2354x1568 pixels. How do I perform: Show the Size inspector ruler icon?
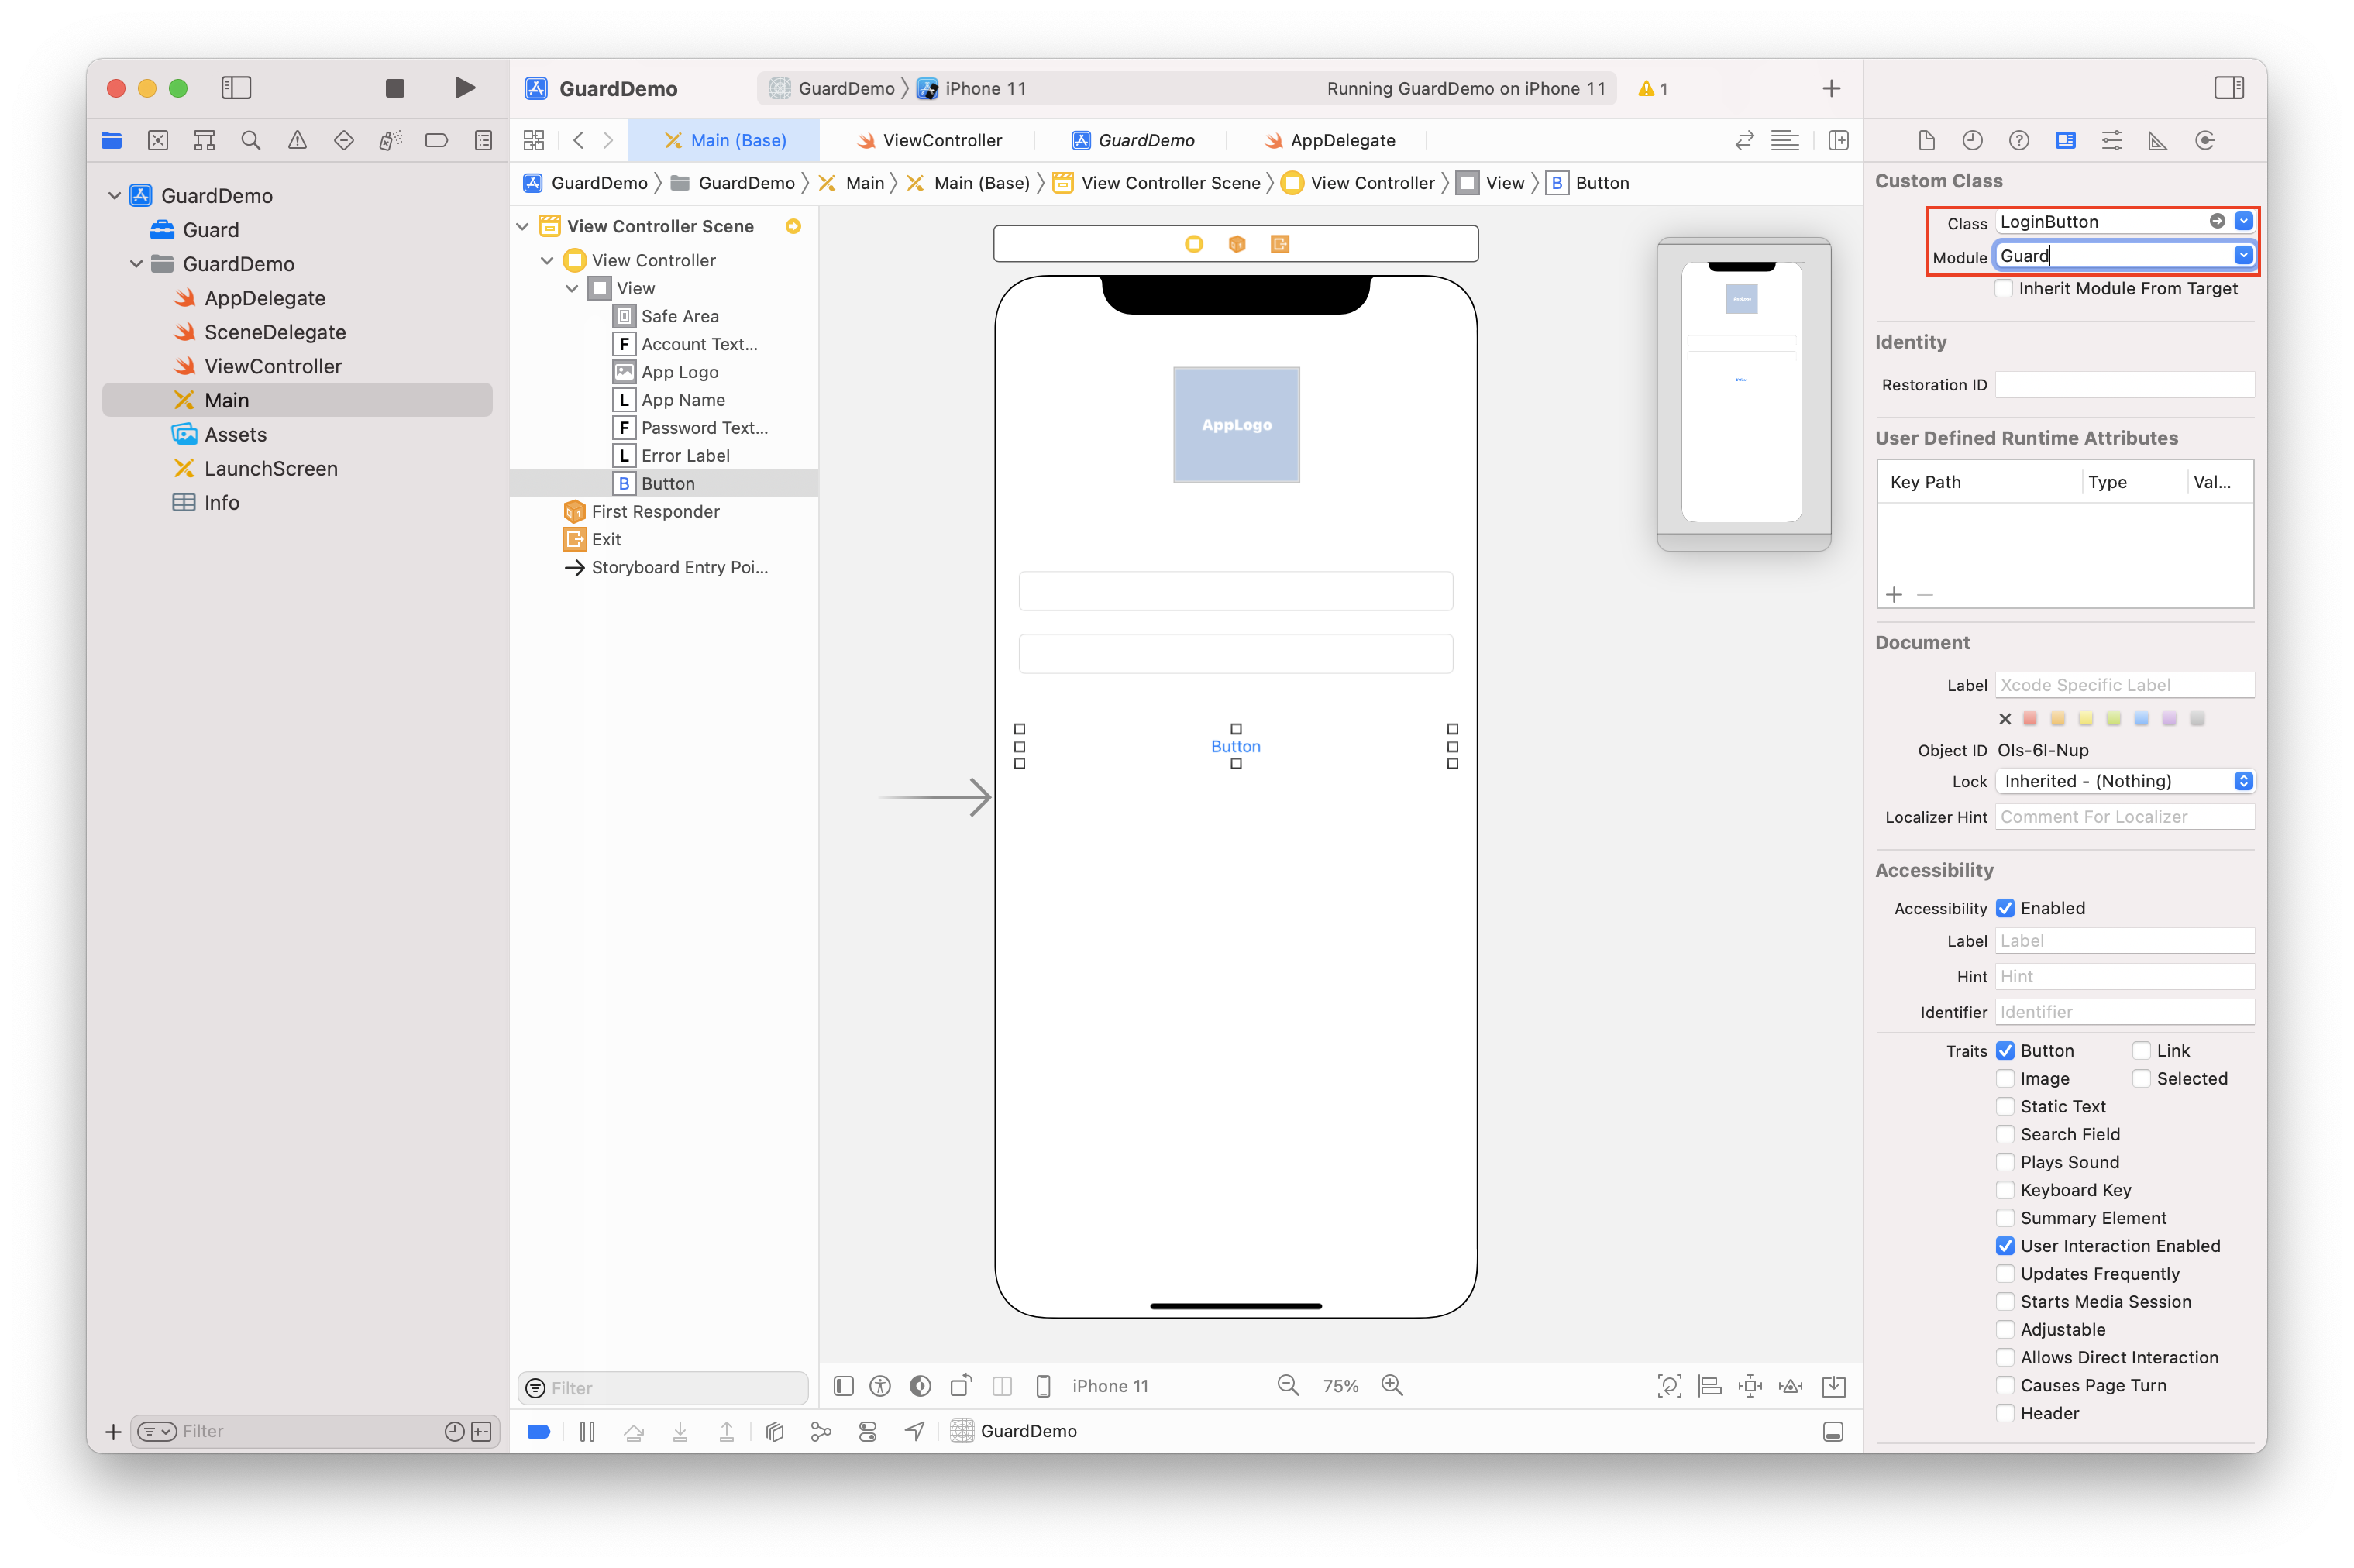point(2158,140)
